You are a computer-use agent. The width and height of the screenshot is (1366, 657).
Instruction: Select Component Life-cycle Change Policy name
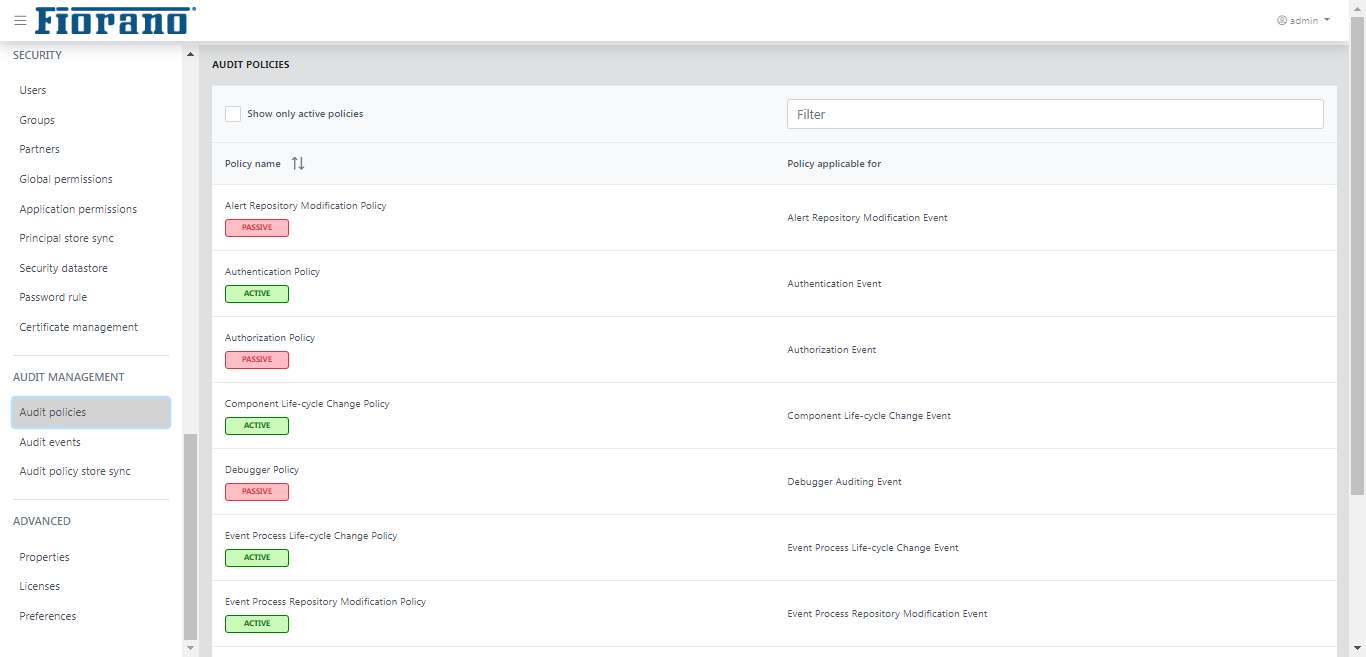307,404
